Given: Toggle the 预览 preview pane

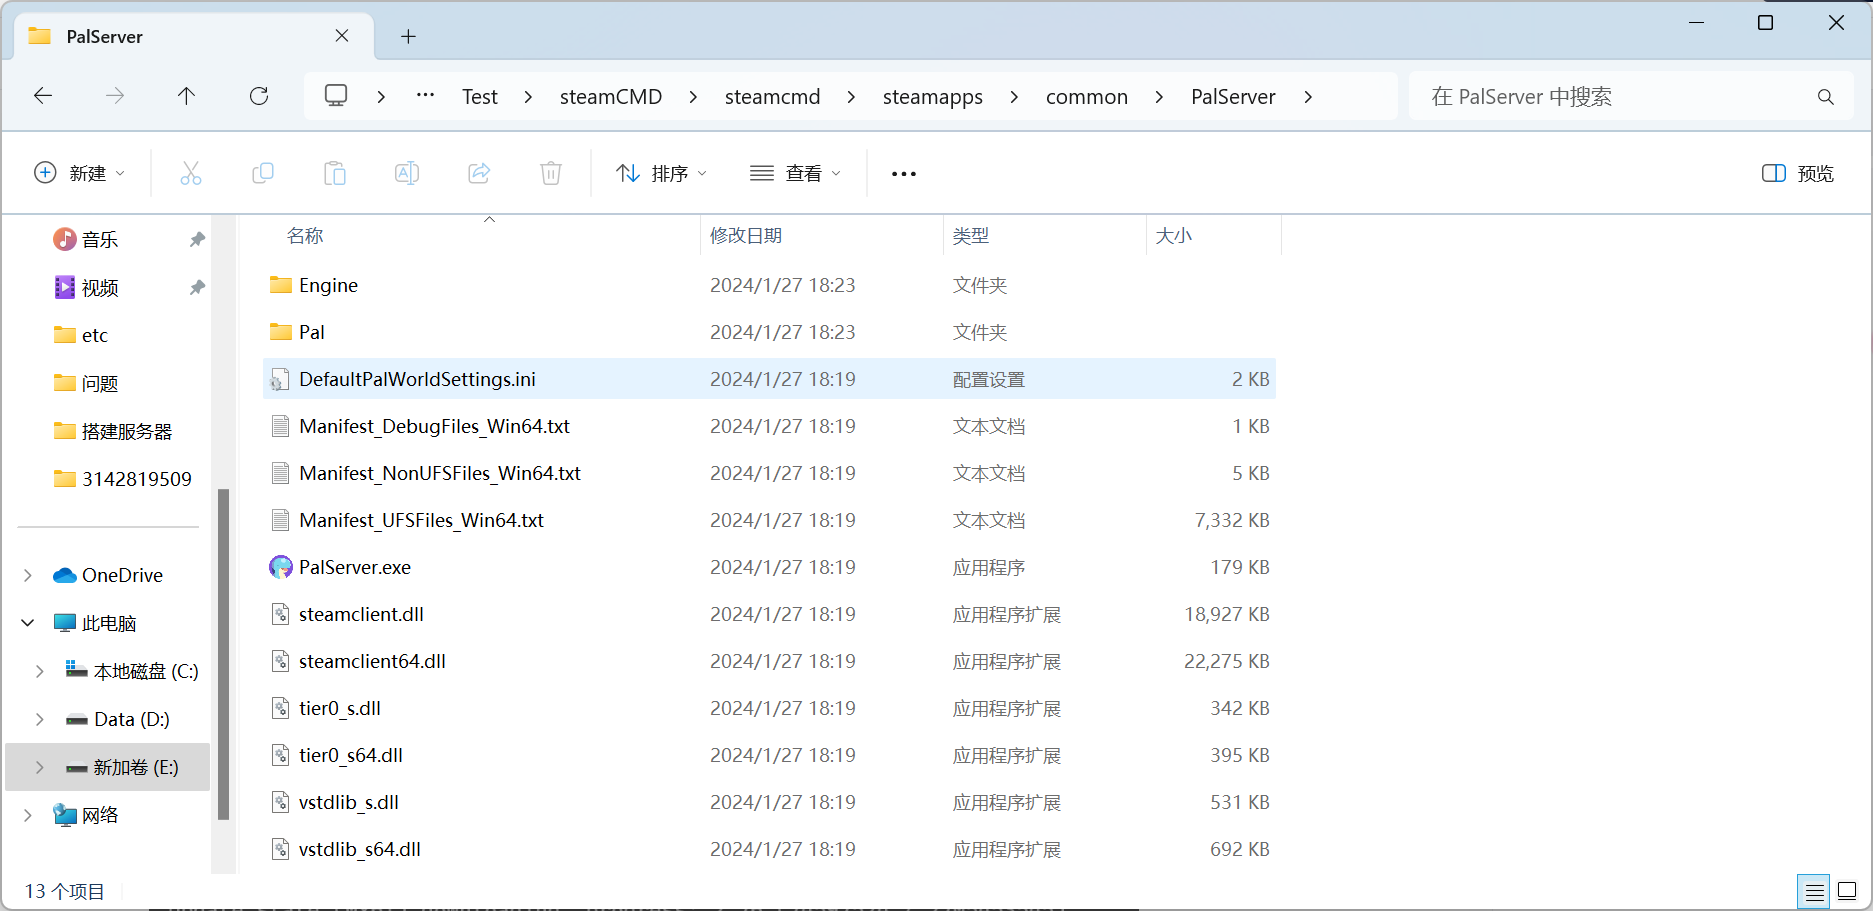Looking at the screenshot, I should 1798,173.
